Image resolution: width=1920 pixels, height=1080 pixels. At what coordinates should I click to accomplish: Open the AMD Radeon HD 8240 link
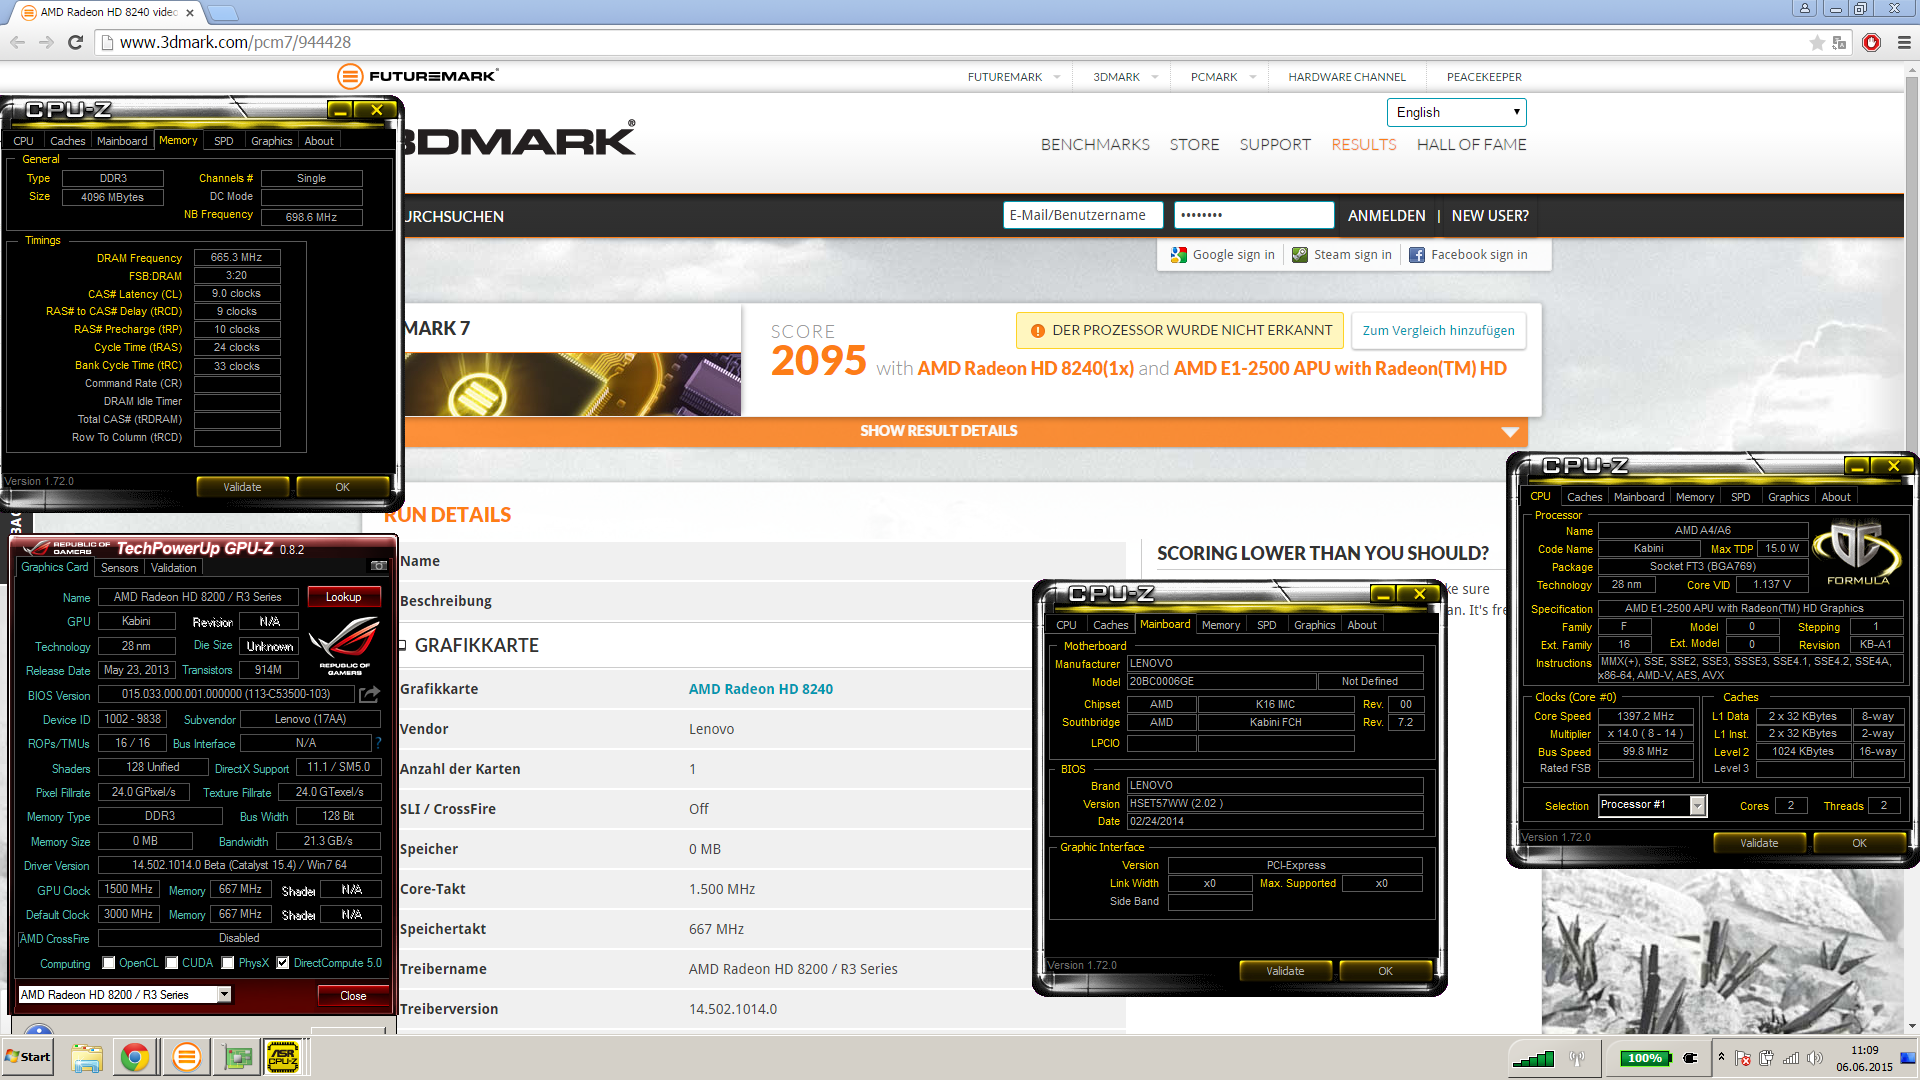[760, 689]
